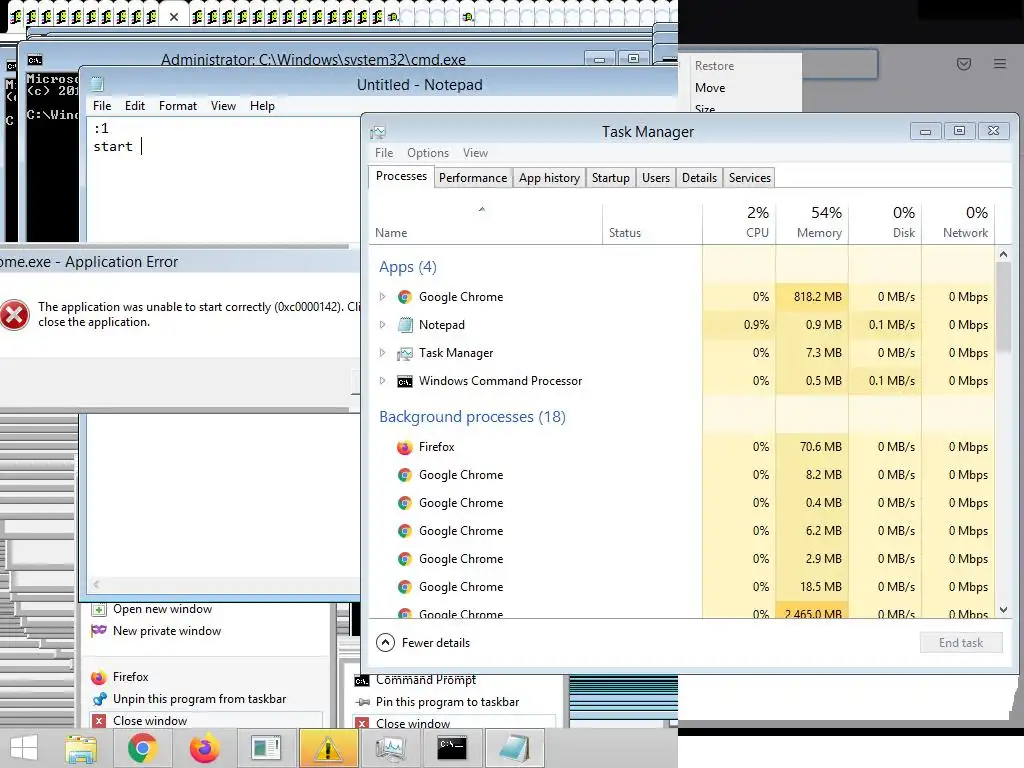Click the Status column header

point(652,223)
